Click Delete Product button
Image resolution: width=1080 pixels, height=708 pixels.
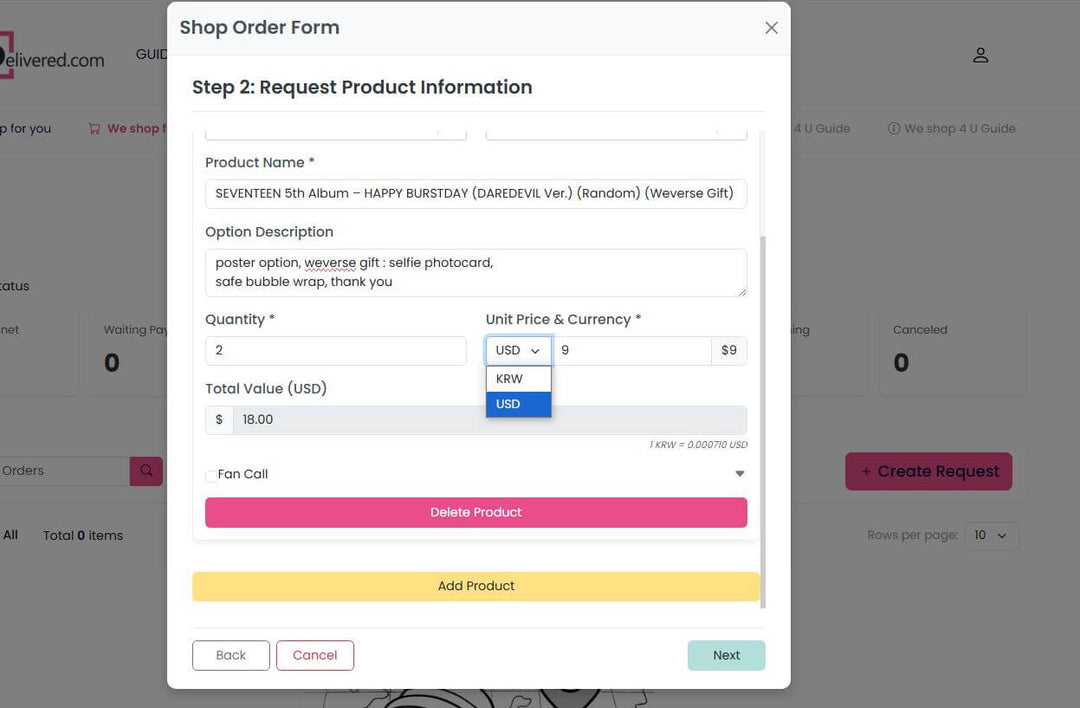coord(476,512)
